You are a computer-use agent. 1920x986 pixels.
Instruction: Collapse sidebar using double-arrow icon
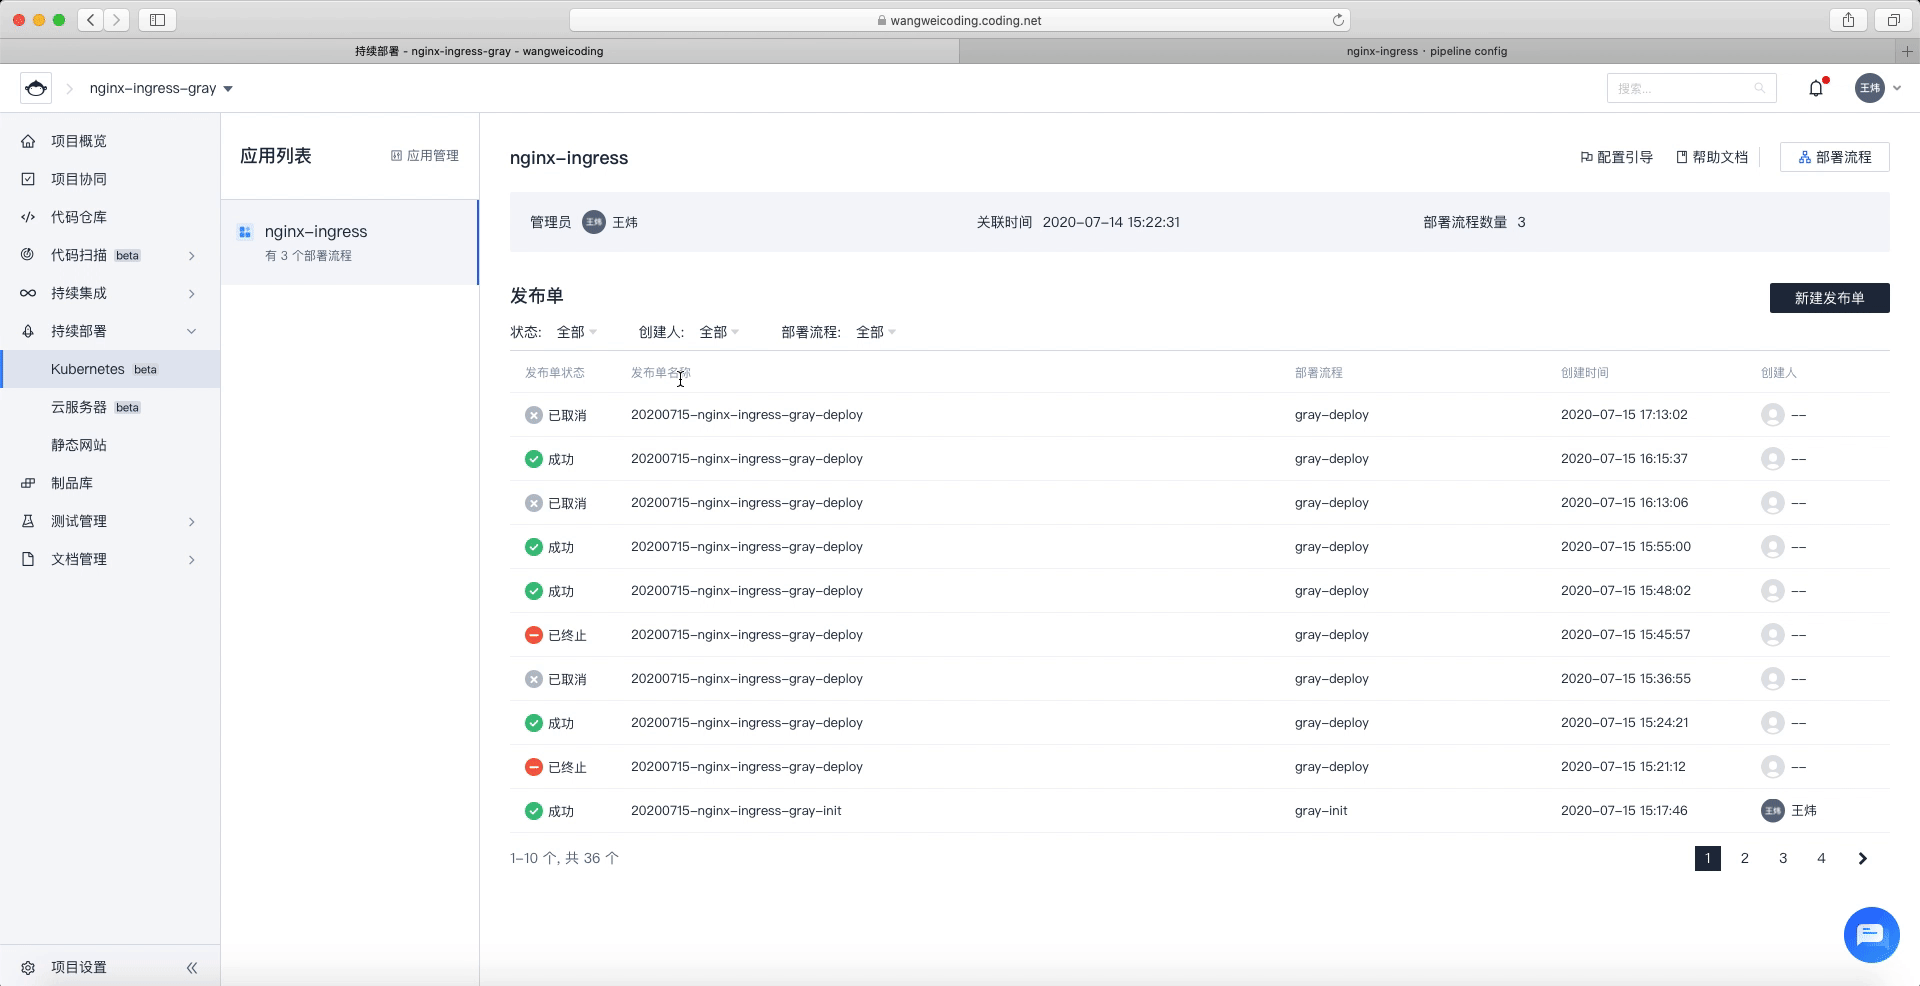(x=192, y=967)
